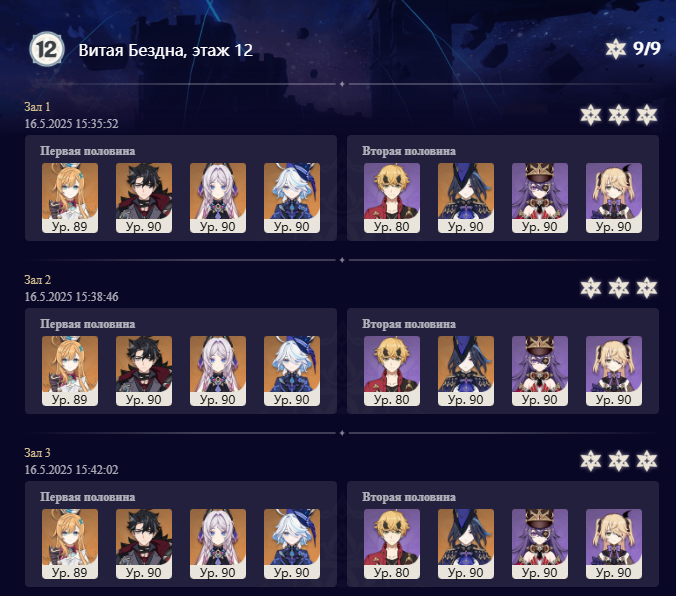Click black-haired red cape character in Зал 3

click(144, 543)
